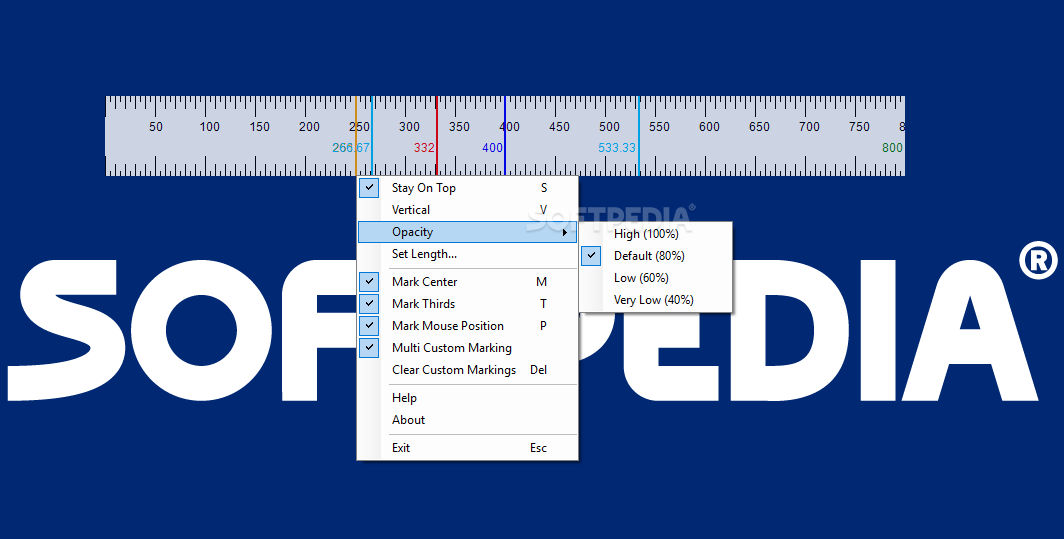Toggle the Mark Center checkmark
Image resolution: width=1064 pixels, height=539 pixels.
click(x=369, y=282)
